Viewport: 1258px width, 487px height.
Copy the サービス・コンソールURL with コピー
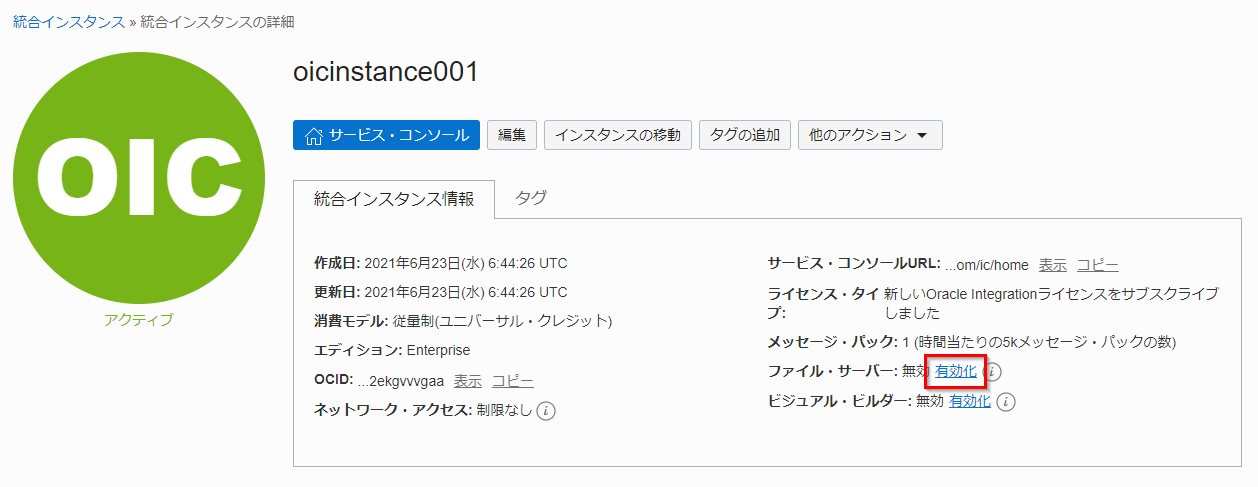click(x=1097, y=265)
